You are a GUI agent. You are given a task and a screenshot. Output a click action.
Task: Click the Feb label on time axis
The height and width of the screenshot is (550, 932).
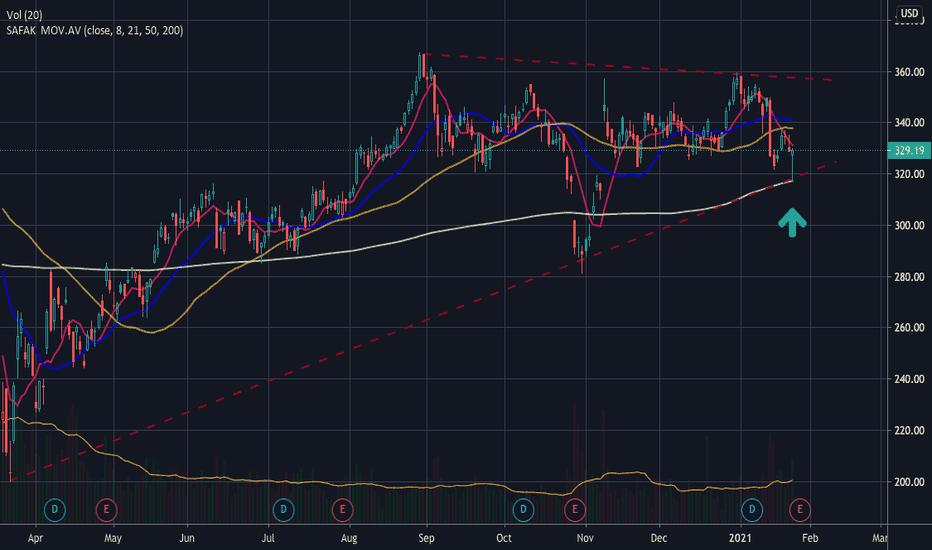810,538
